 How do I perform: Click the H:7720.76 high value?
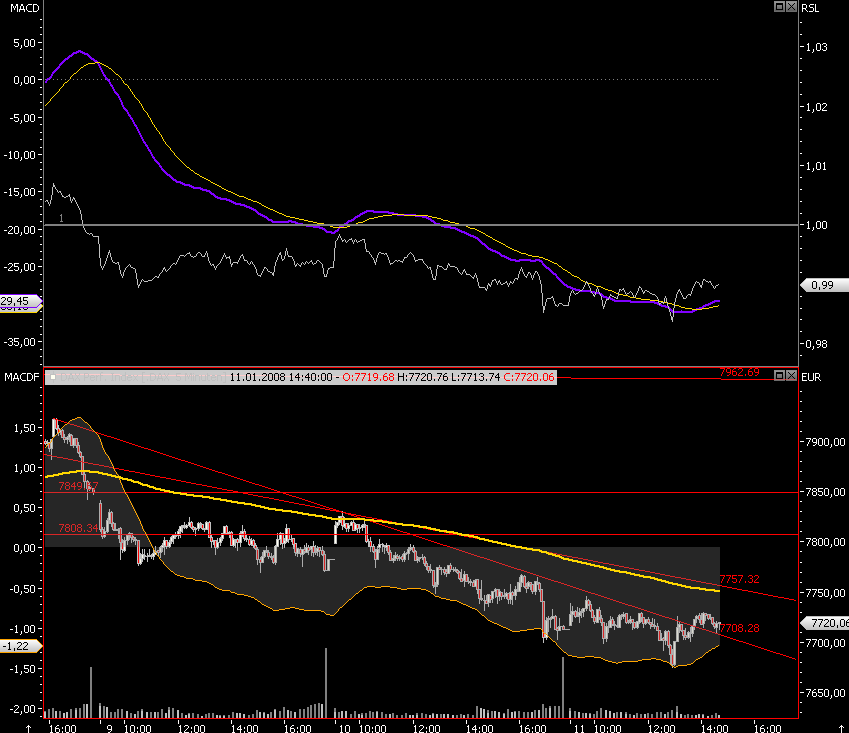pyautogui.click(x=422, y=377)
